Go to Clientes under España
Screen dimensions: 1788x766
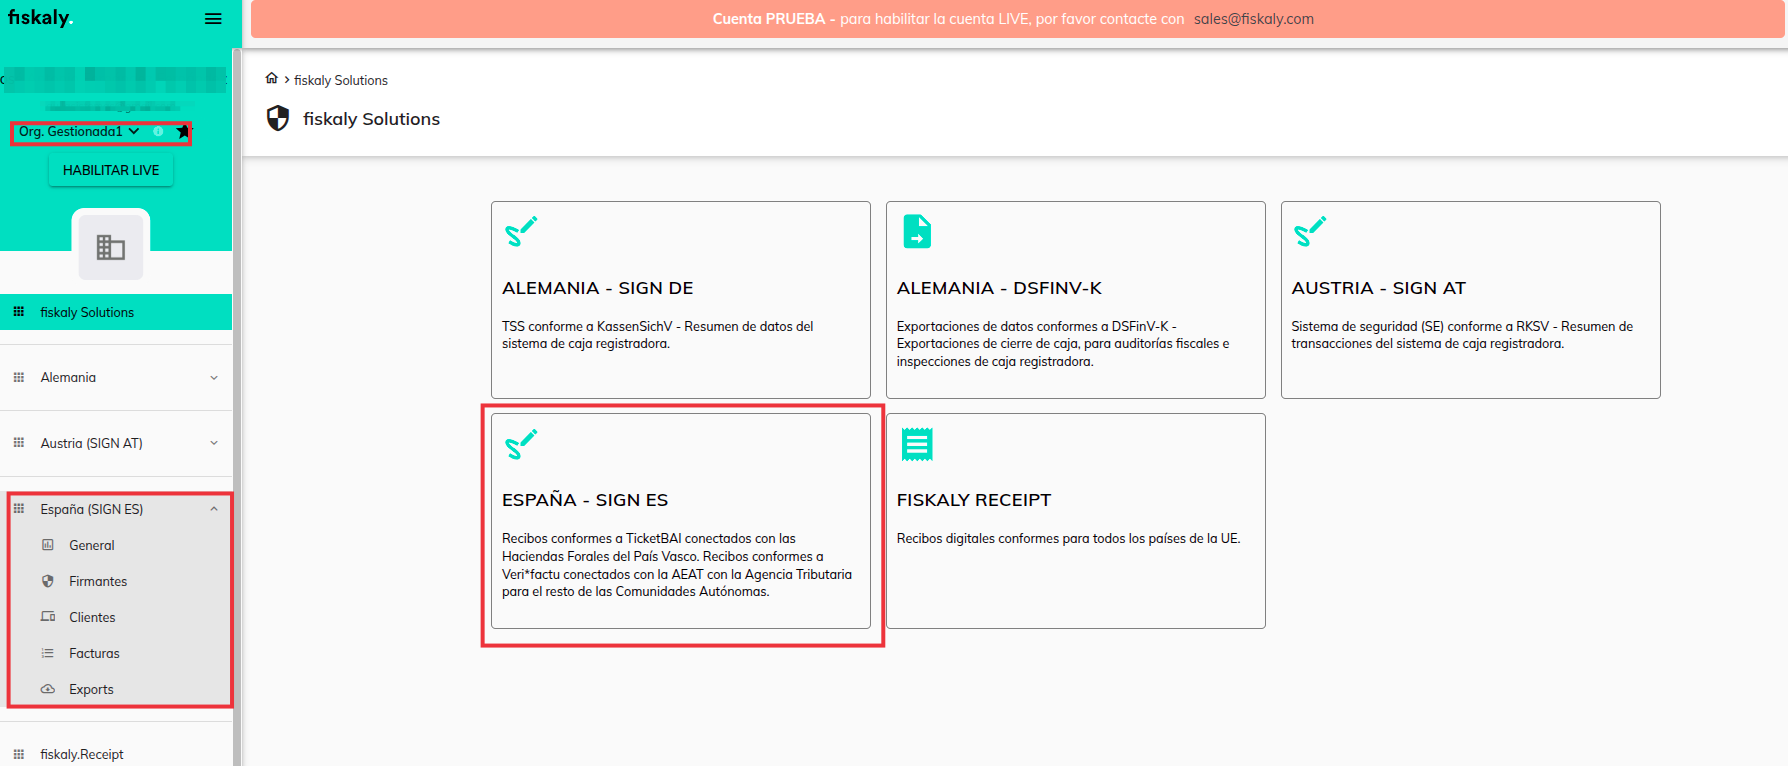coord(116,617)
